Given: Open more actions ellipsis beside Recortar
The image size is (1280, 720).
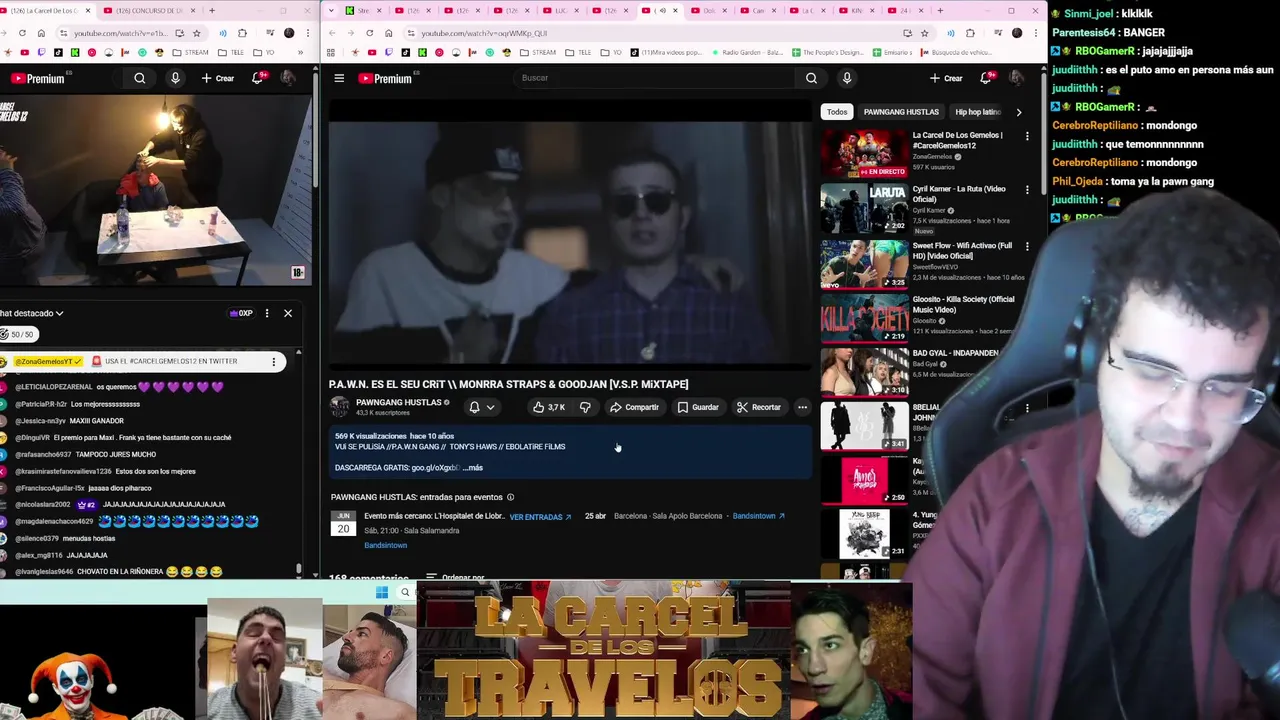Looking at the screenshot, I should (x=802, y=407).
